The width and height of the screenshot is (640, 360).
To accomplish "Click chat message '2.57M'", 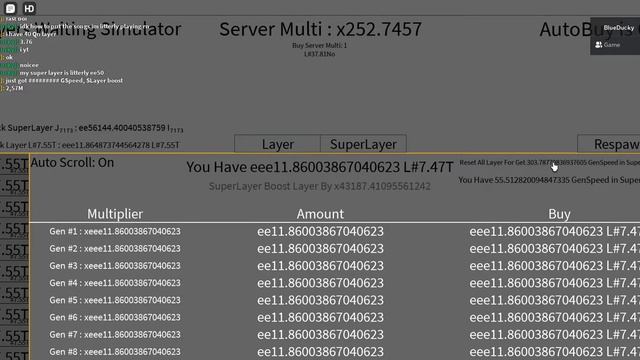I will click(14, 88).
